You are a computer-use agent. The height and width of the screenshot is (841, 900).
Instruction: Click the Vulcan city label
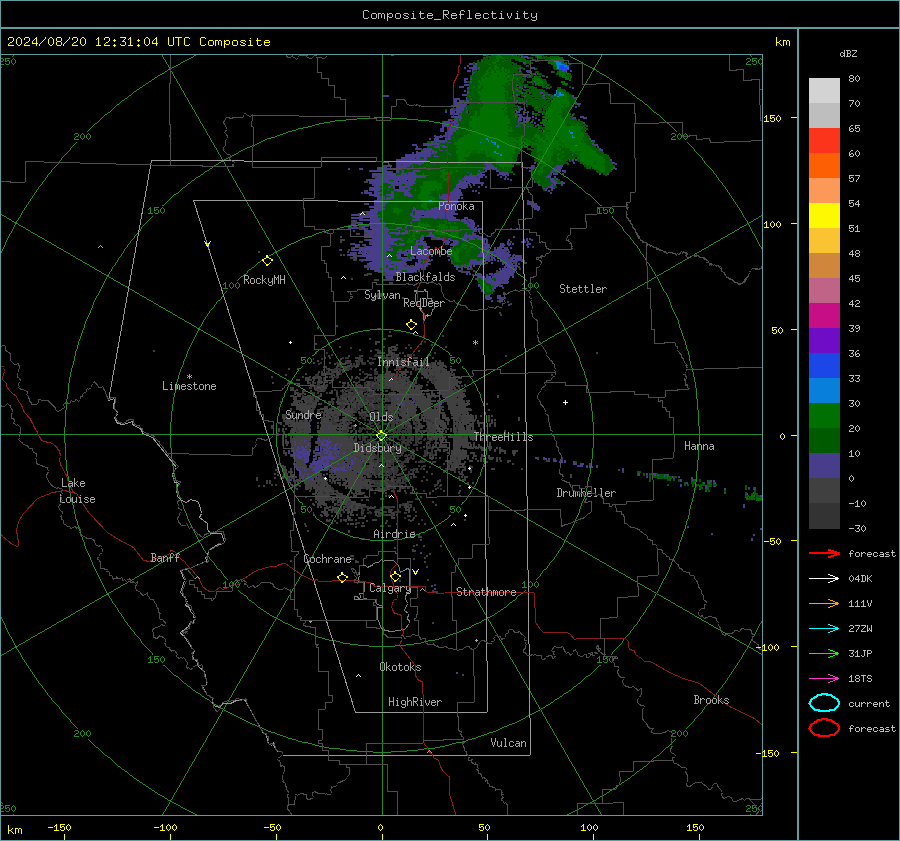pyautogui.click(x=509, y=743)
